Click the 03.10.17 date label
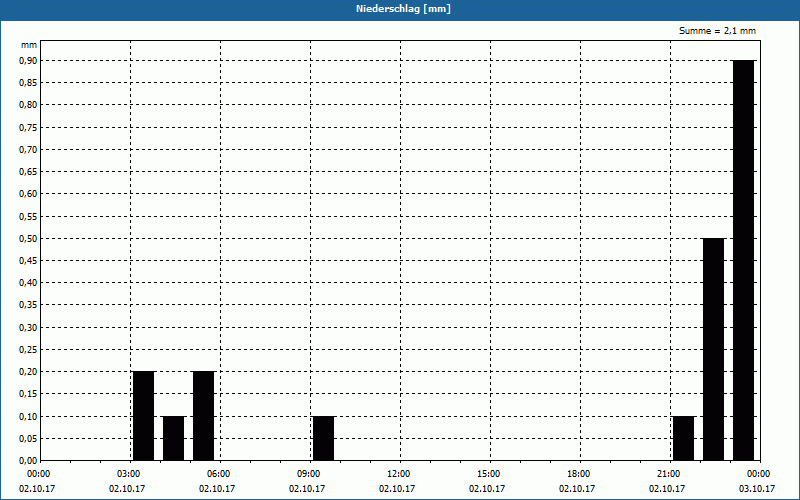 coord(757,489)
